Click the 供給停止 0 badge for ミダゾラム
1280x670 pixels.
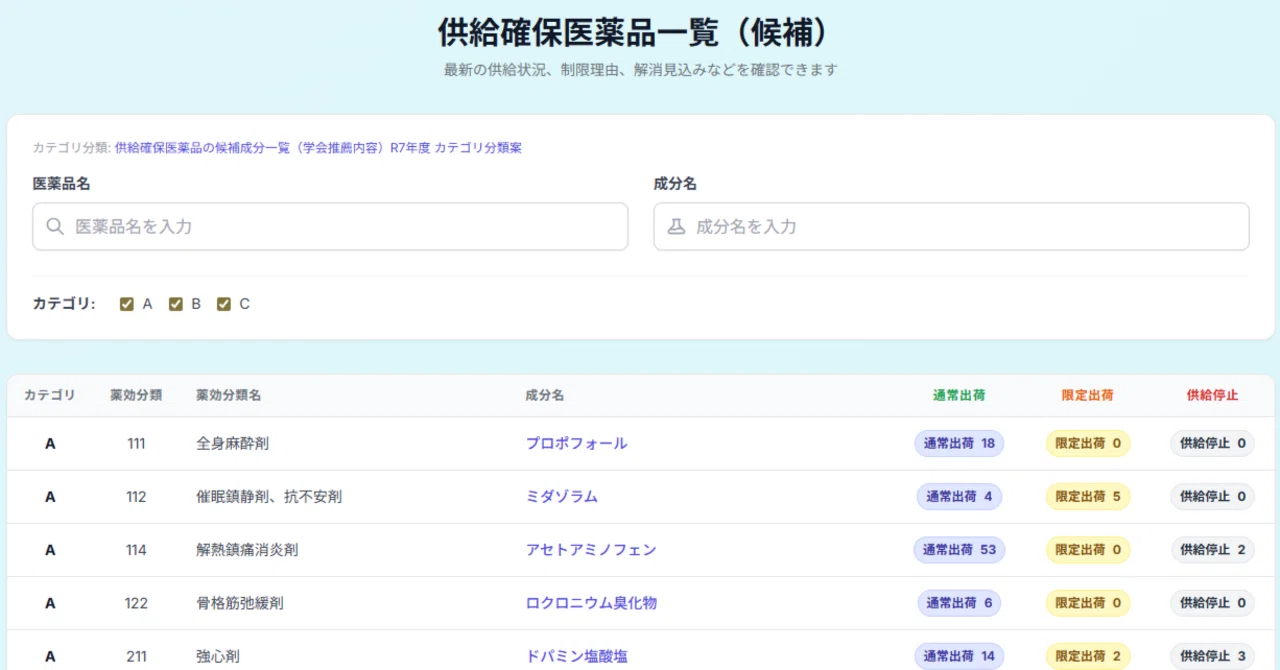pos(1212,496)
